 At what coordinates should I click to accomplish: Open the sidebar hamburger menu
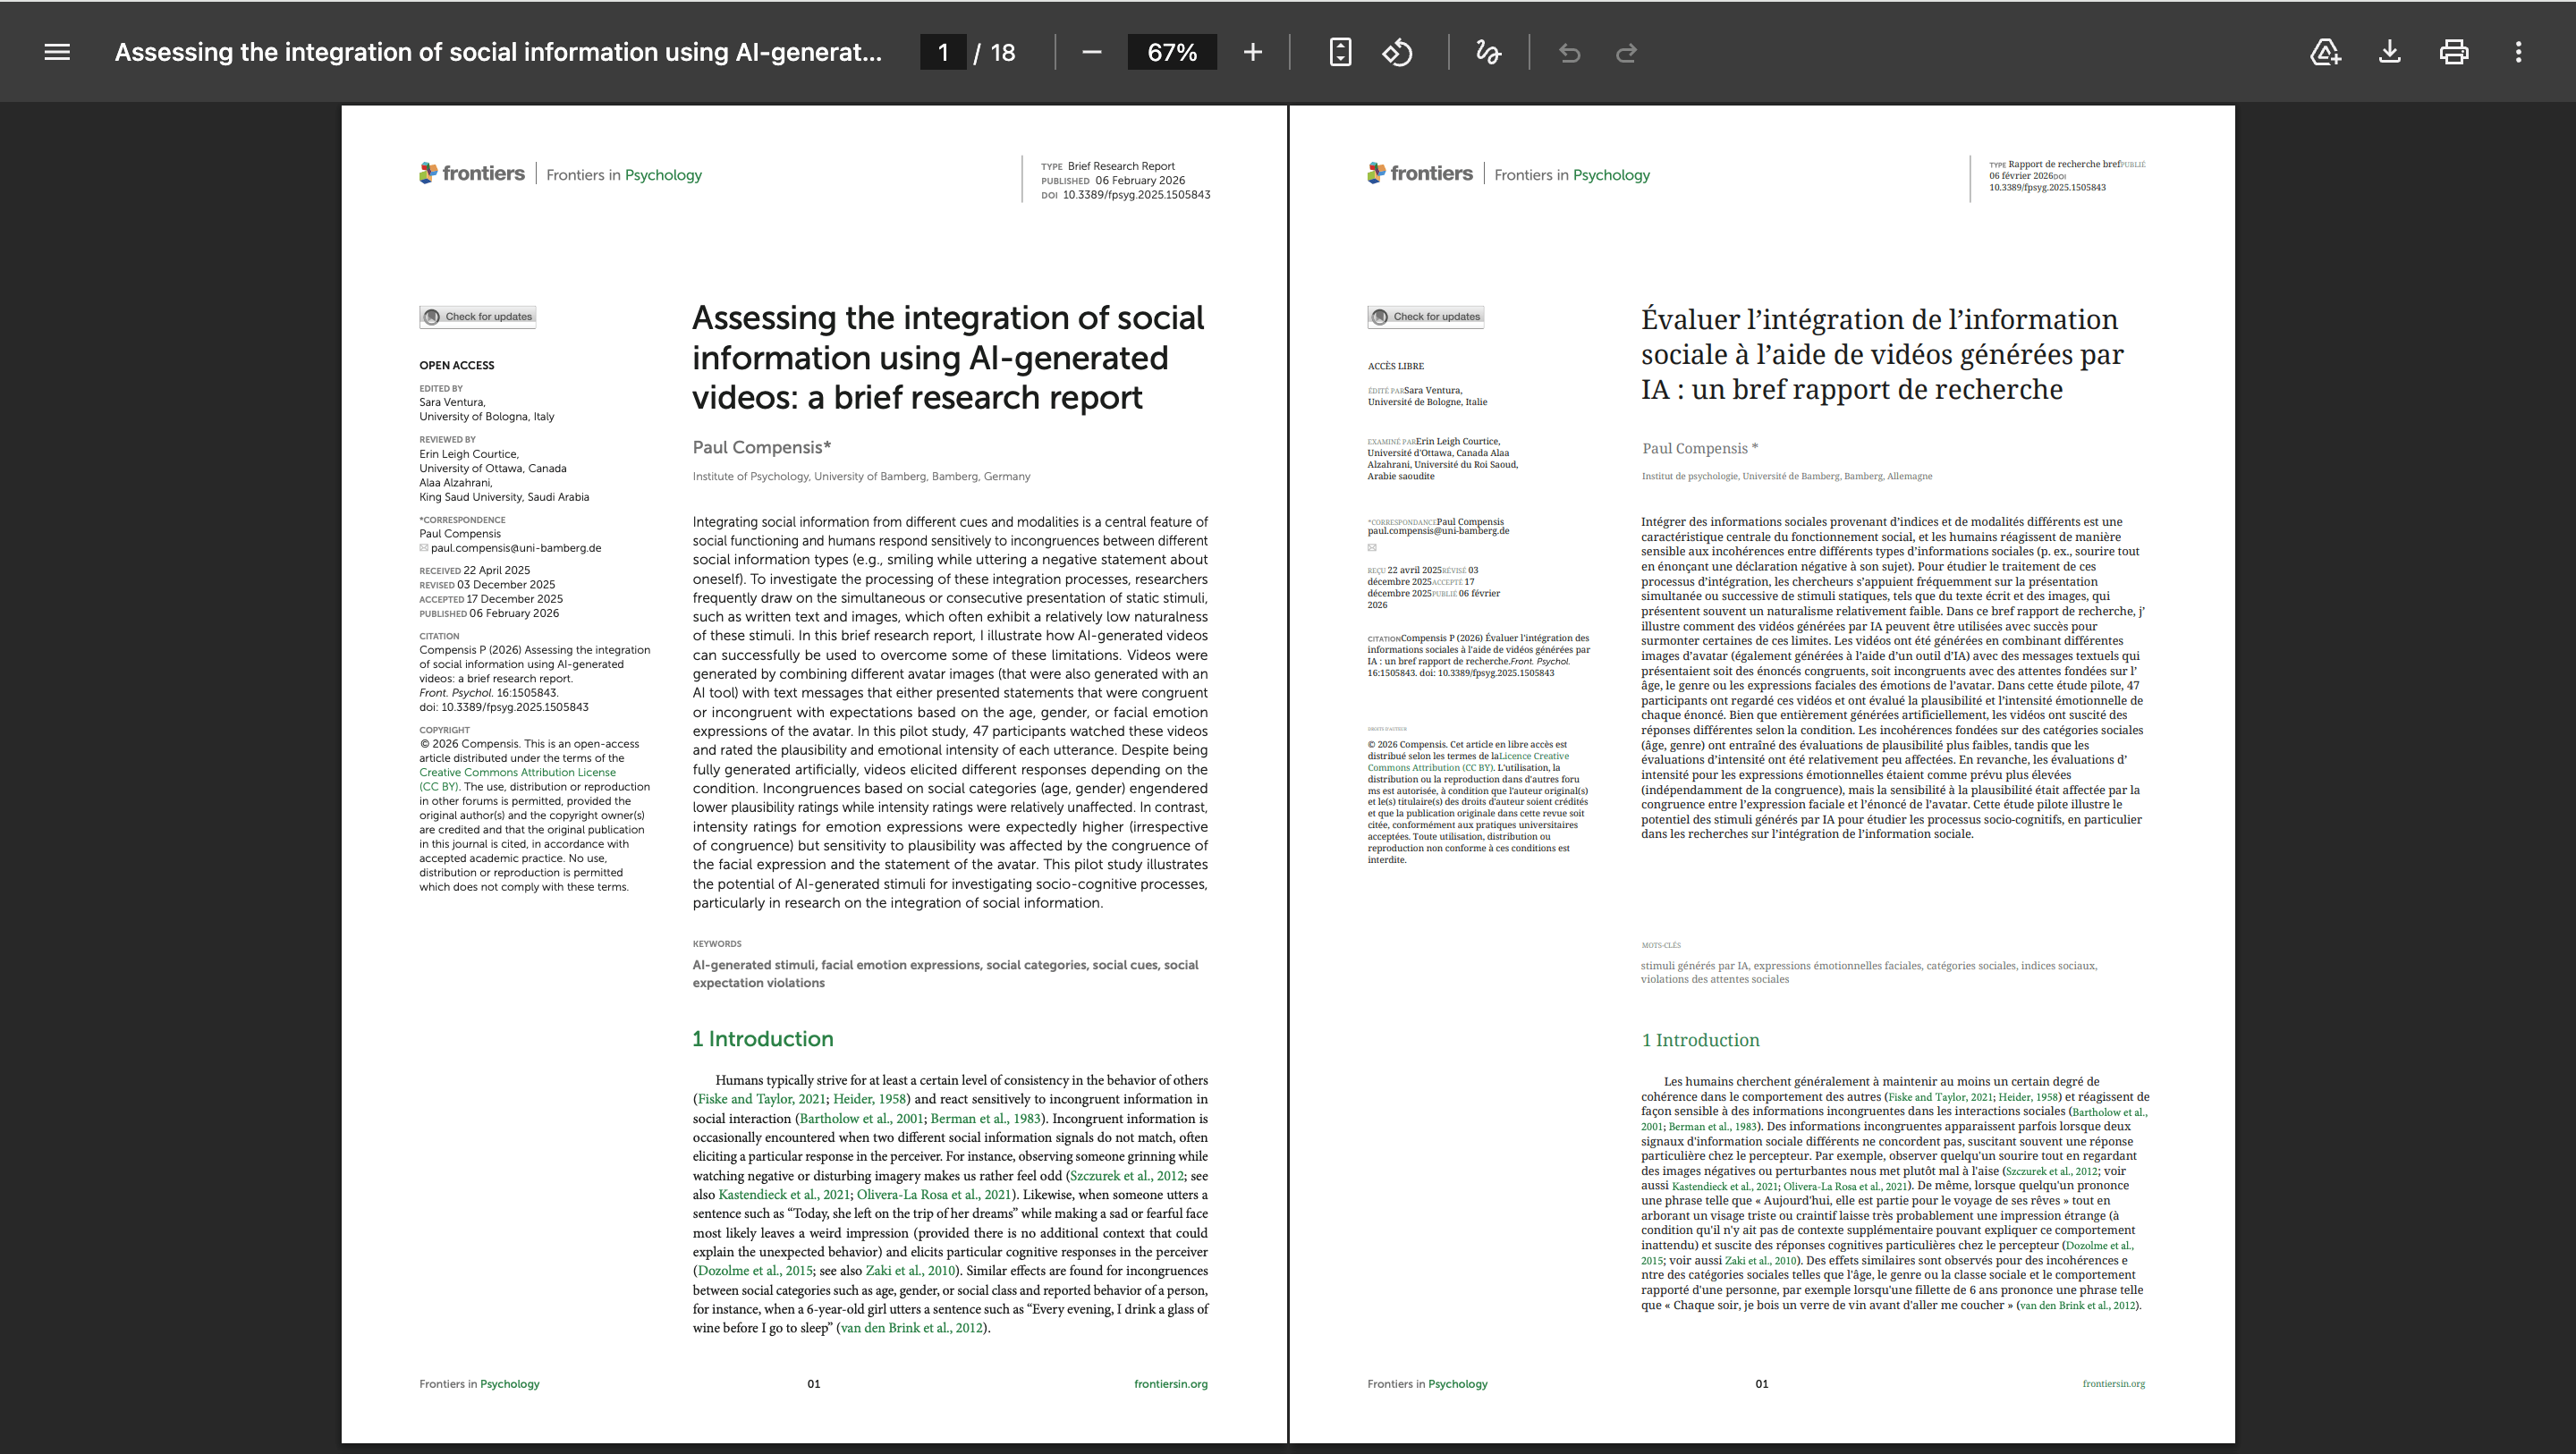[57, 52]
